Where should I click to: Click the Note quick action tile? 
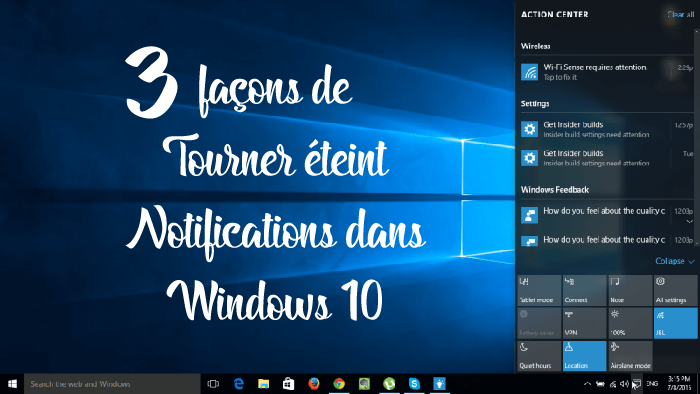(x=630, y=290)
